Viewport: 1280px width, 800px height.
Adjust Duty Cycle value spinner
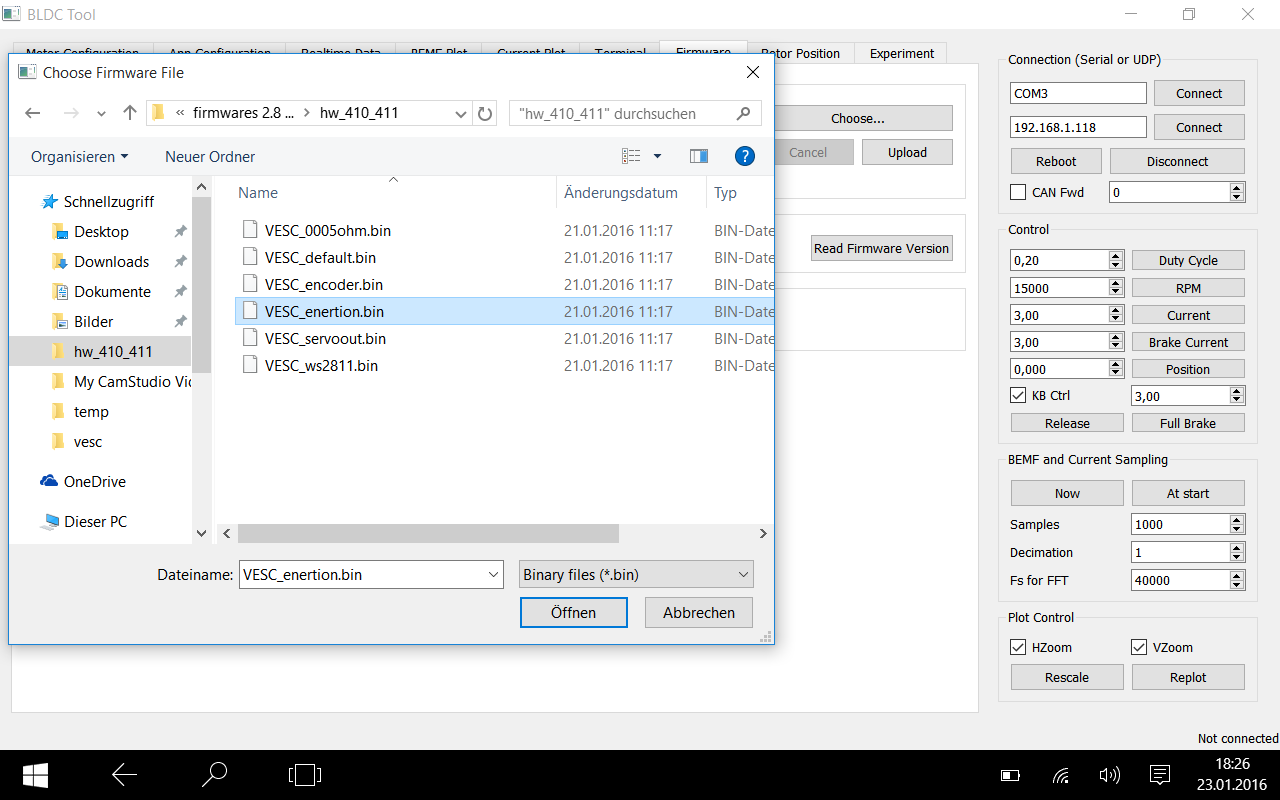pyautogui.click(x=1116, y=260)
